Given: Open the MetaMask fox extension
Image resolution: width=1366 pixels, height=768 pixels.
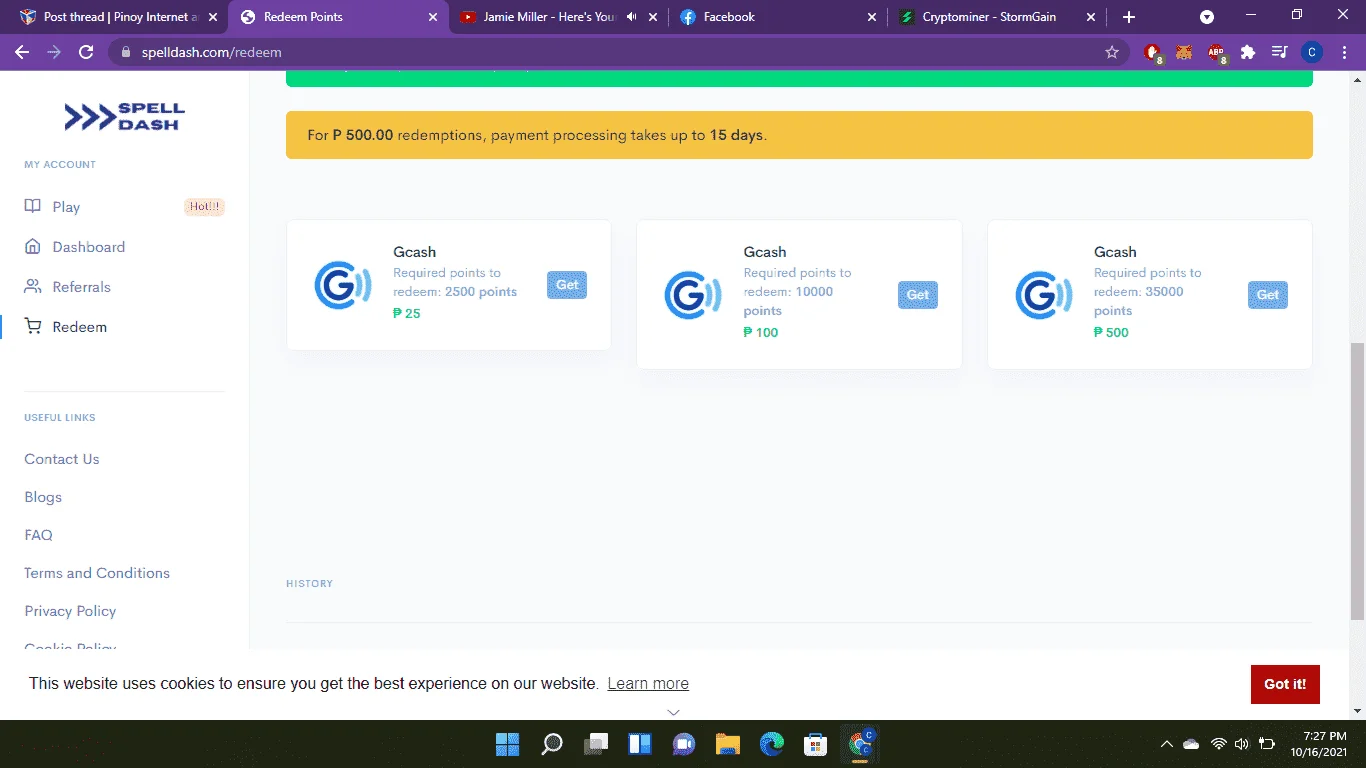Looking at the screenshot, I should pos(1184,52).
